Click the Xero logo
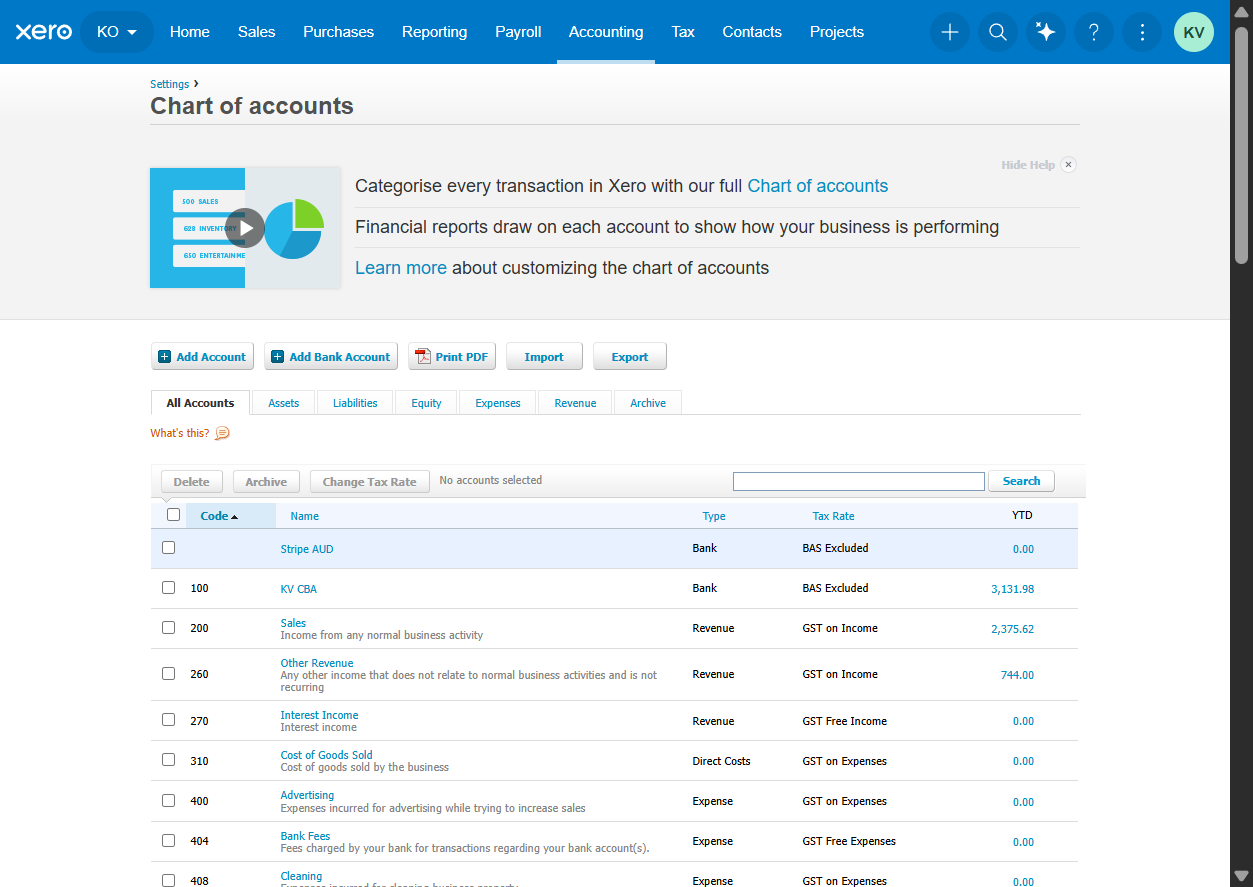1253x887 pixels. 44,32
